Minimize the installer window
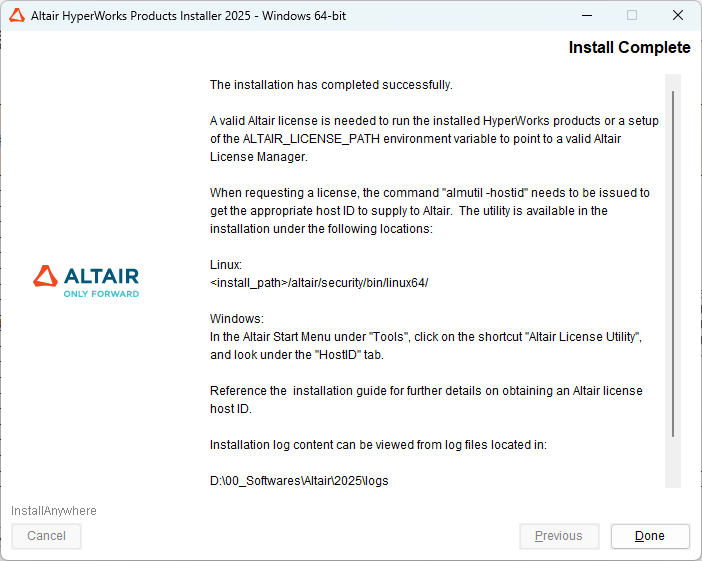 click(586, 16)
